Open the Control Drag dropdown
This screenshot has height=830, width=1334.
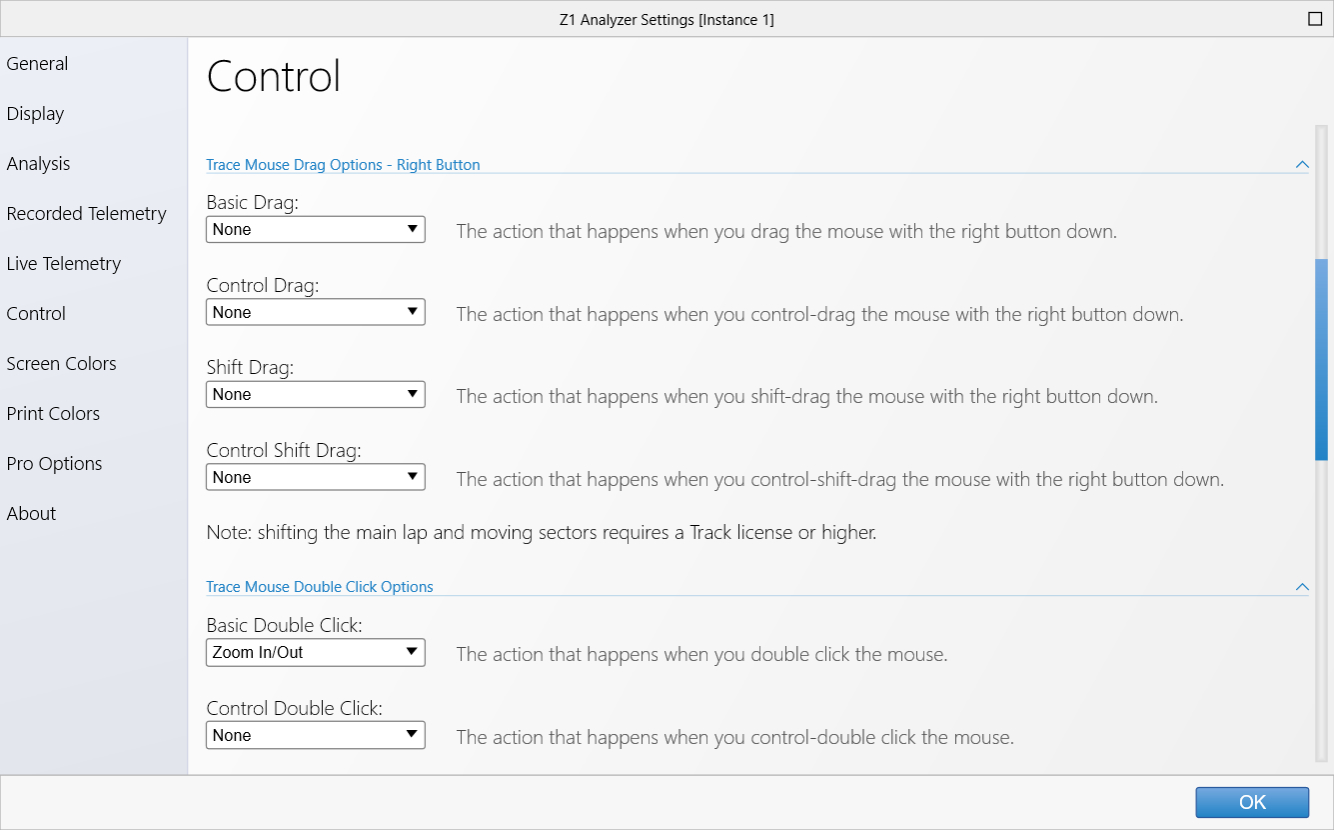click(x=316, y=312)
